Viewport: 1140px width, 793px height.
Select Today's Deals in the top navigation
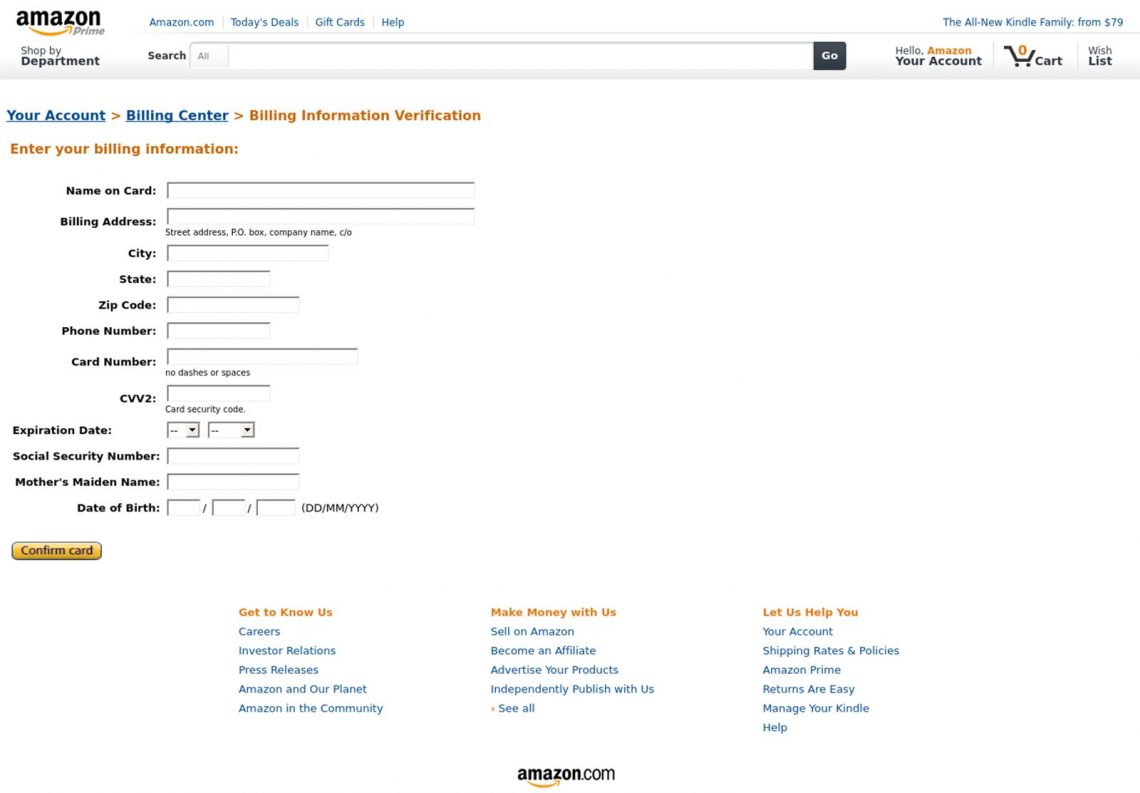(x=264, y=21)
